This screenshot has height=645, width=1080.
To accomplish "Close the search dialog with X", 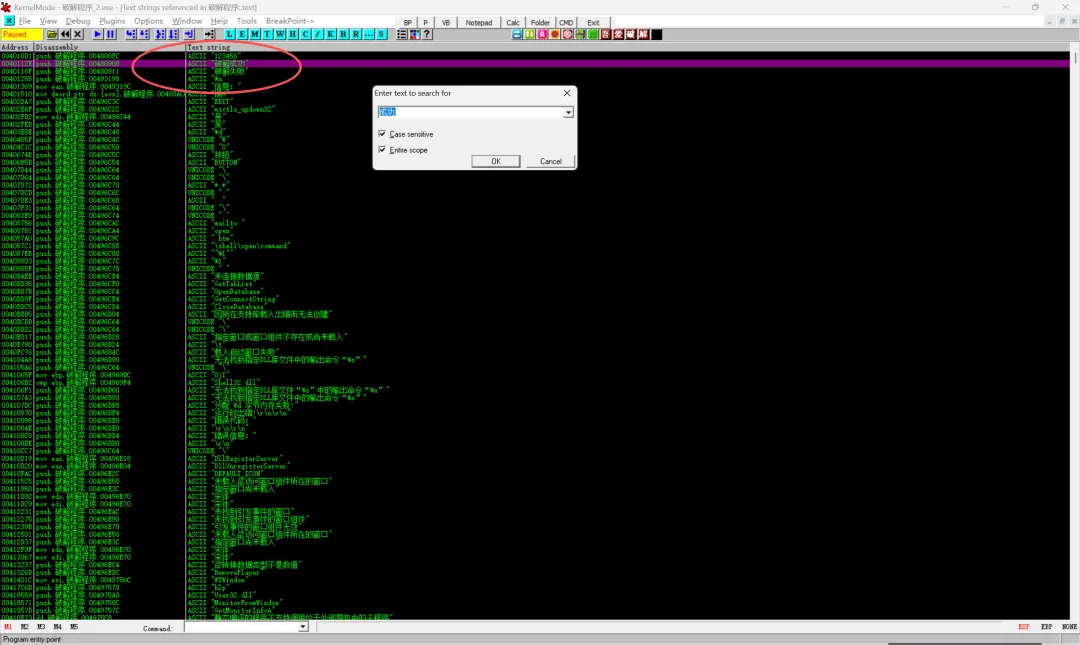I will pos(567,93).
